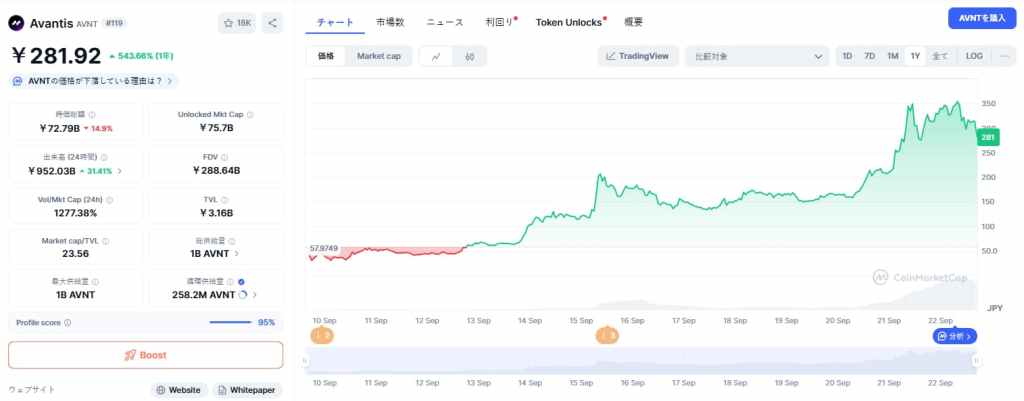Click the orange event marker near 10 Sep
The image size is (1024, 401).
(322, 336)
